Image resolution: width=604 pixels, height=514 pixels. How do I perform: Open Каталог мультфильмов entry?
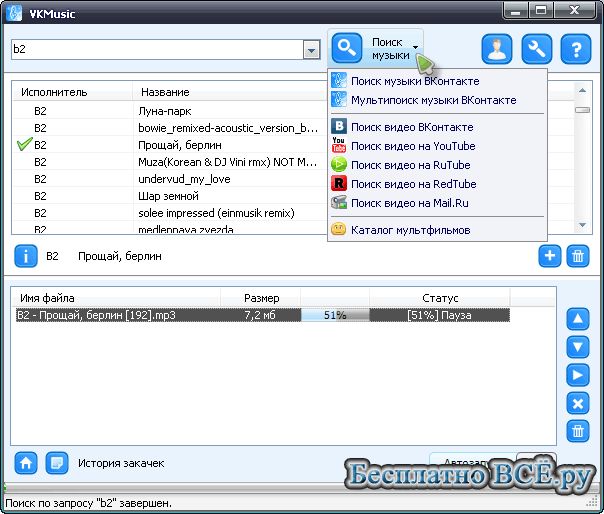click(437, 230)
